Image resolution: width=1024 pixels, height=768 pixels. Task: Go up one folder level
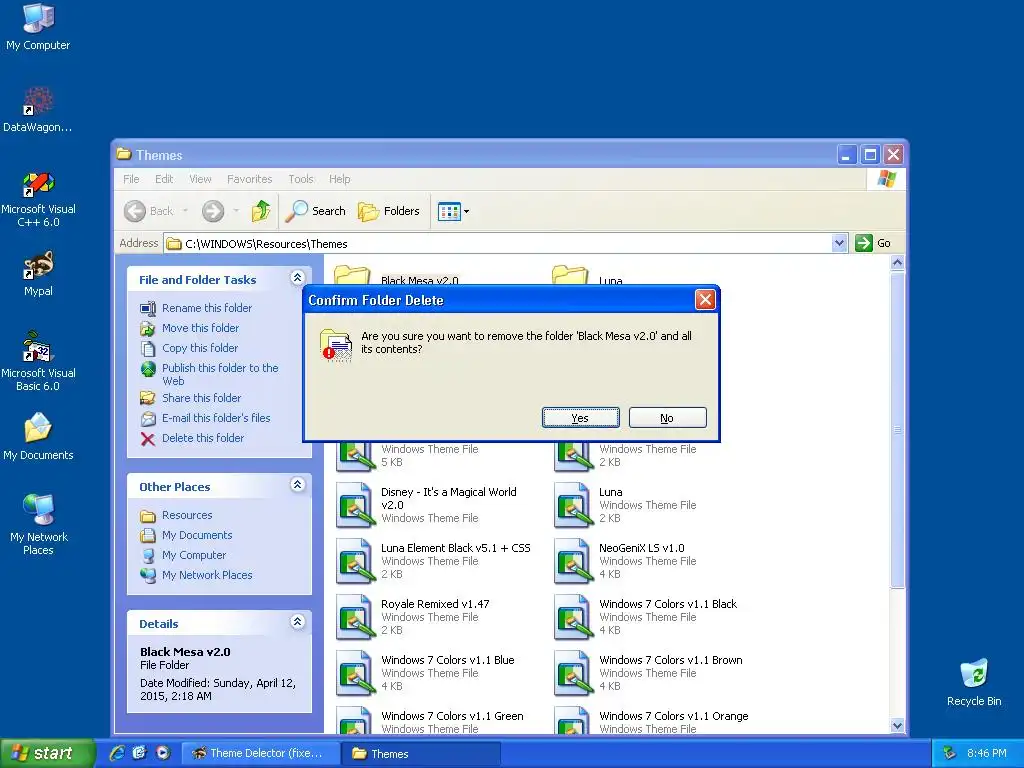[x=261, y=211]
